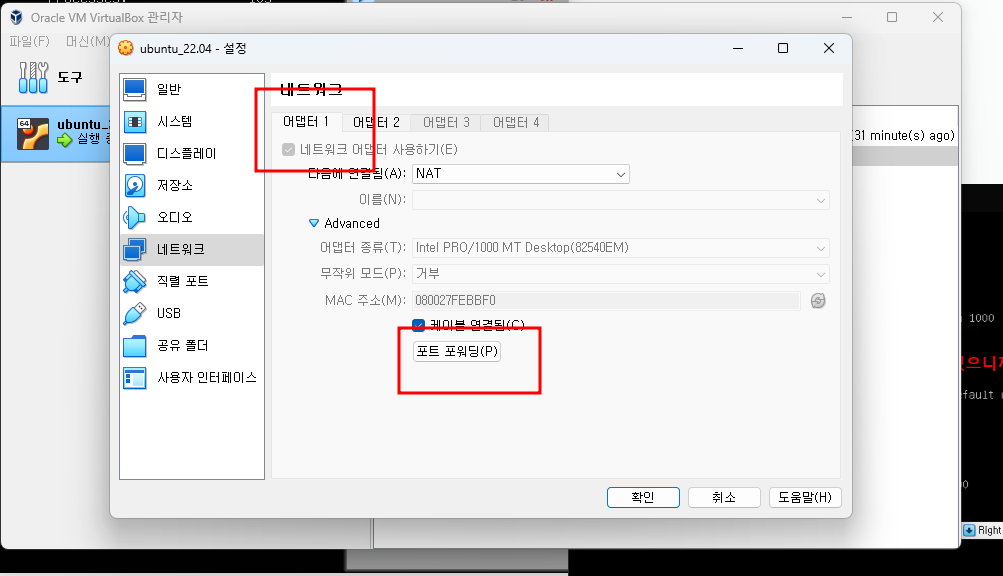
Task: Toggle the 네트워크 어댑터 사용하기 checkbox
Action: tap(288, 149)
